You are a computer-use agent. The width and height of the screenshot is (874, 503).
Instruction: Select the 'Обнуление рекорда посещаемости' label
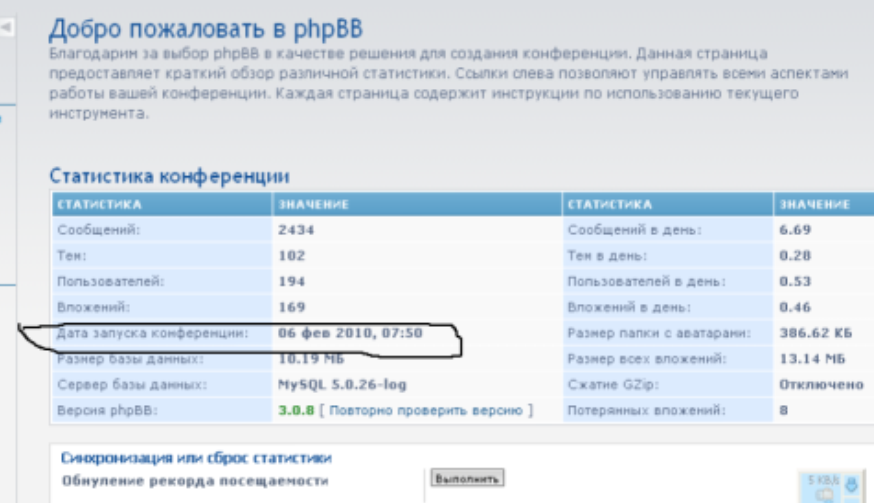tap(195, 481)
